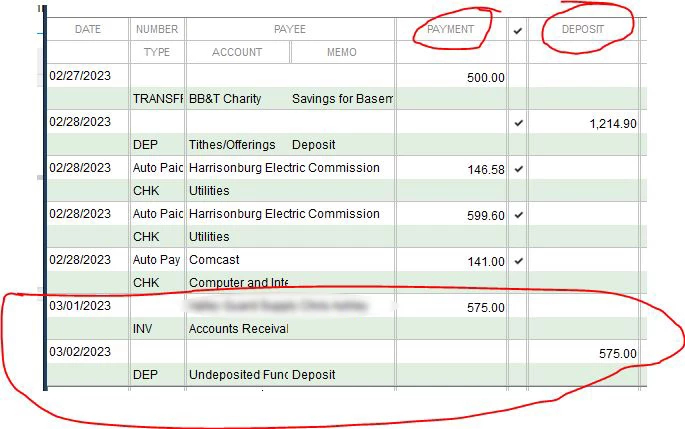Toggle cleared checkmark on 1,214.90 deposit row
This screenshot has height=429, width=685.
(519, 123)
